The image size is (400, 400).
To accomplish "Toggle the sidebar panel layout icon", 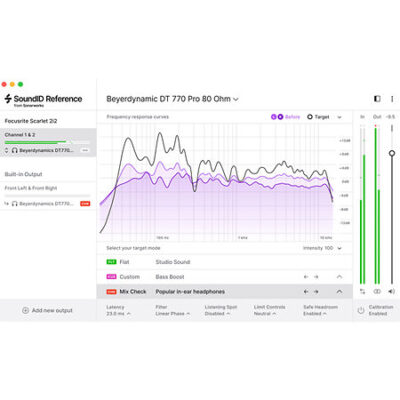I will tap(377, 99).
